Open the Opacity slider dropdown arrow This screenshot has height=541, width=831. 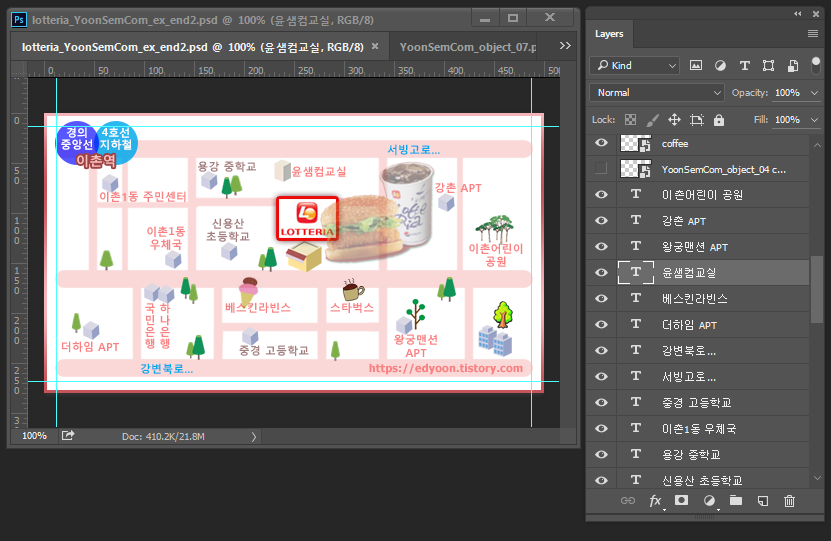tap(814, 93)
